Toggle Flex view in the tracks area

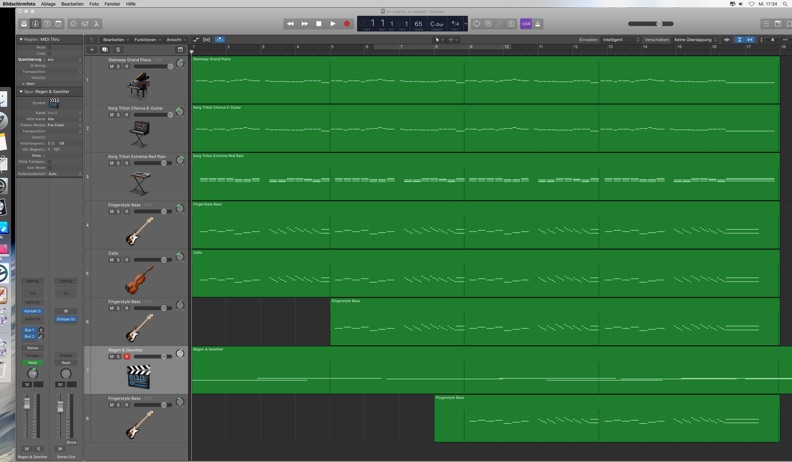coord(207,39)
